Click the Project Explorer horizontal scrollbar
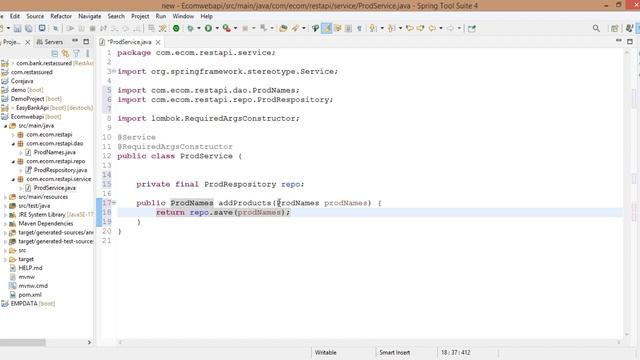The height and width of the screenshot is (360, 640). pos(23,342)
